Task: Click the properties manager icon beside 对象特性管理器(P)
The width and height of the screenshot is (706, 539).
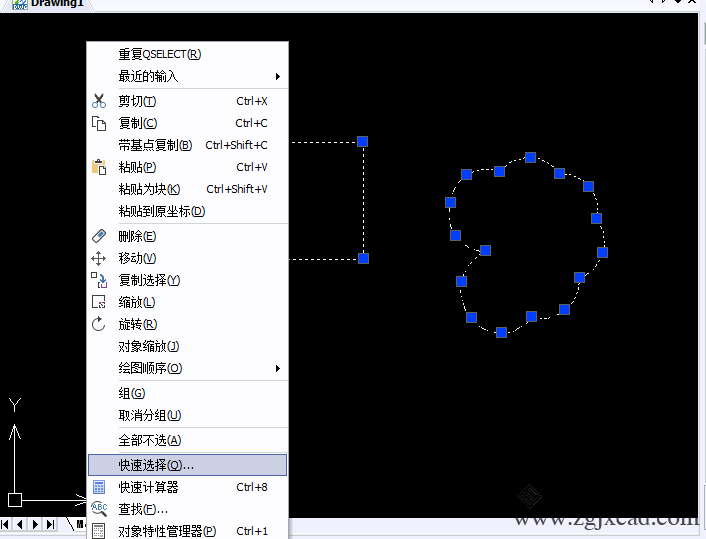Action: click(99, 531)
